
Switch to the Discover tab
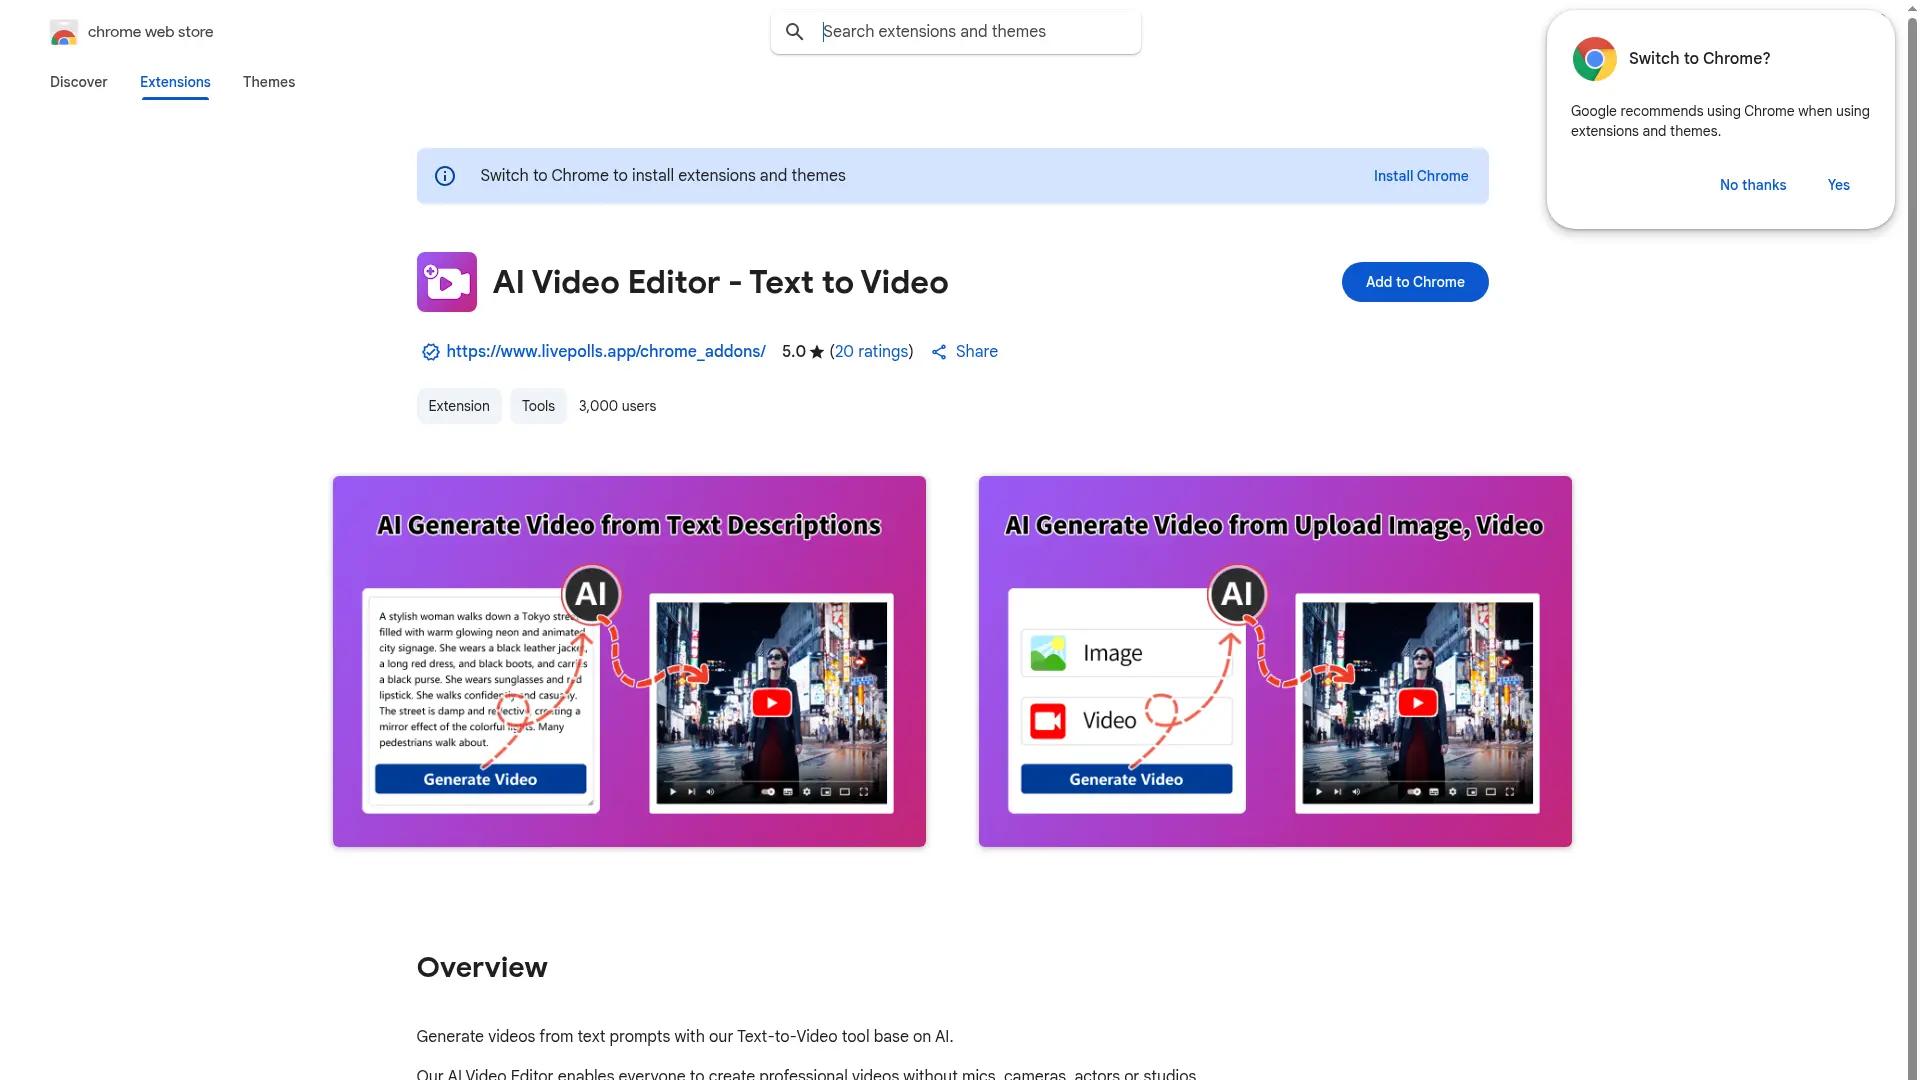pos(78,82)
